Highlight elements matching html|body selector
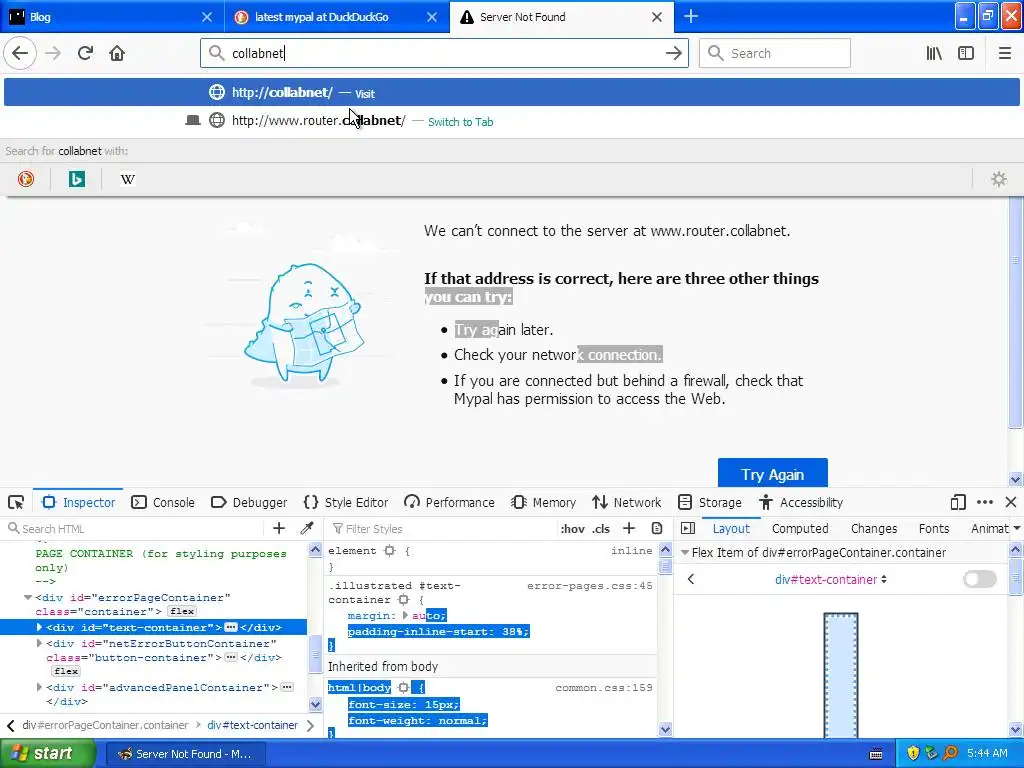 tap(404, 688)
